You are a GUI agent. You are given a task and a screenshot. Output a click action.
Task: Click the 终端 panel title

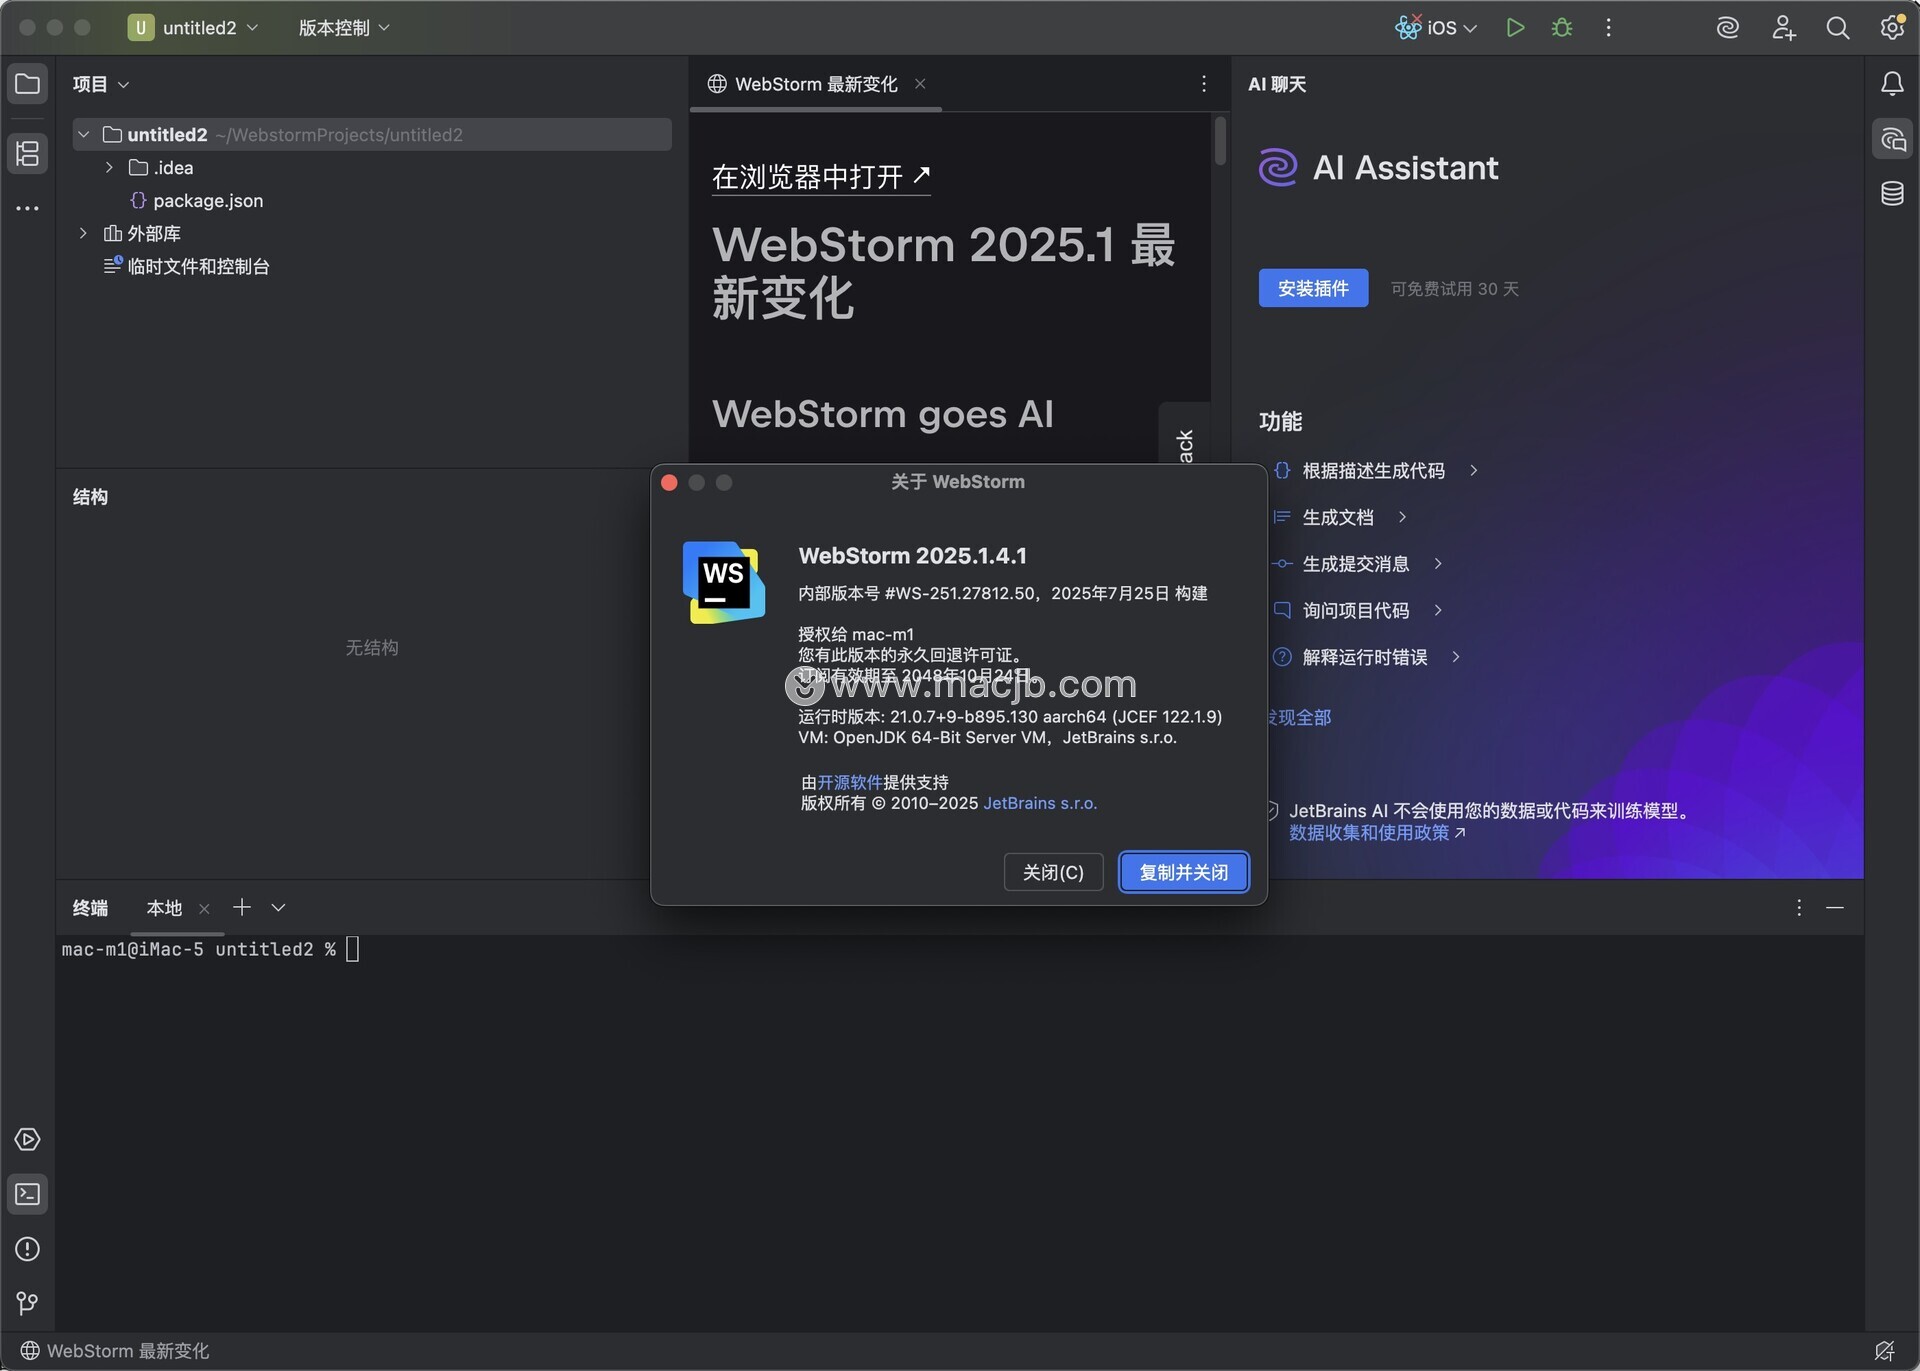90,908
